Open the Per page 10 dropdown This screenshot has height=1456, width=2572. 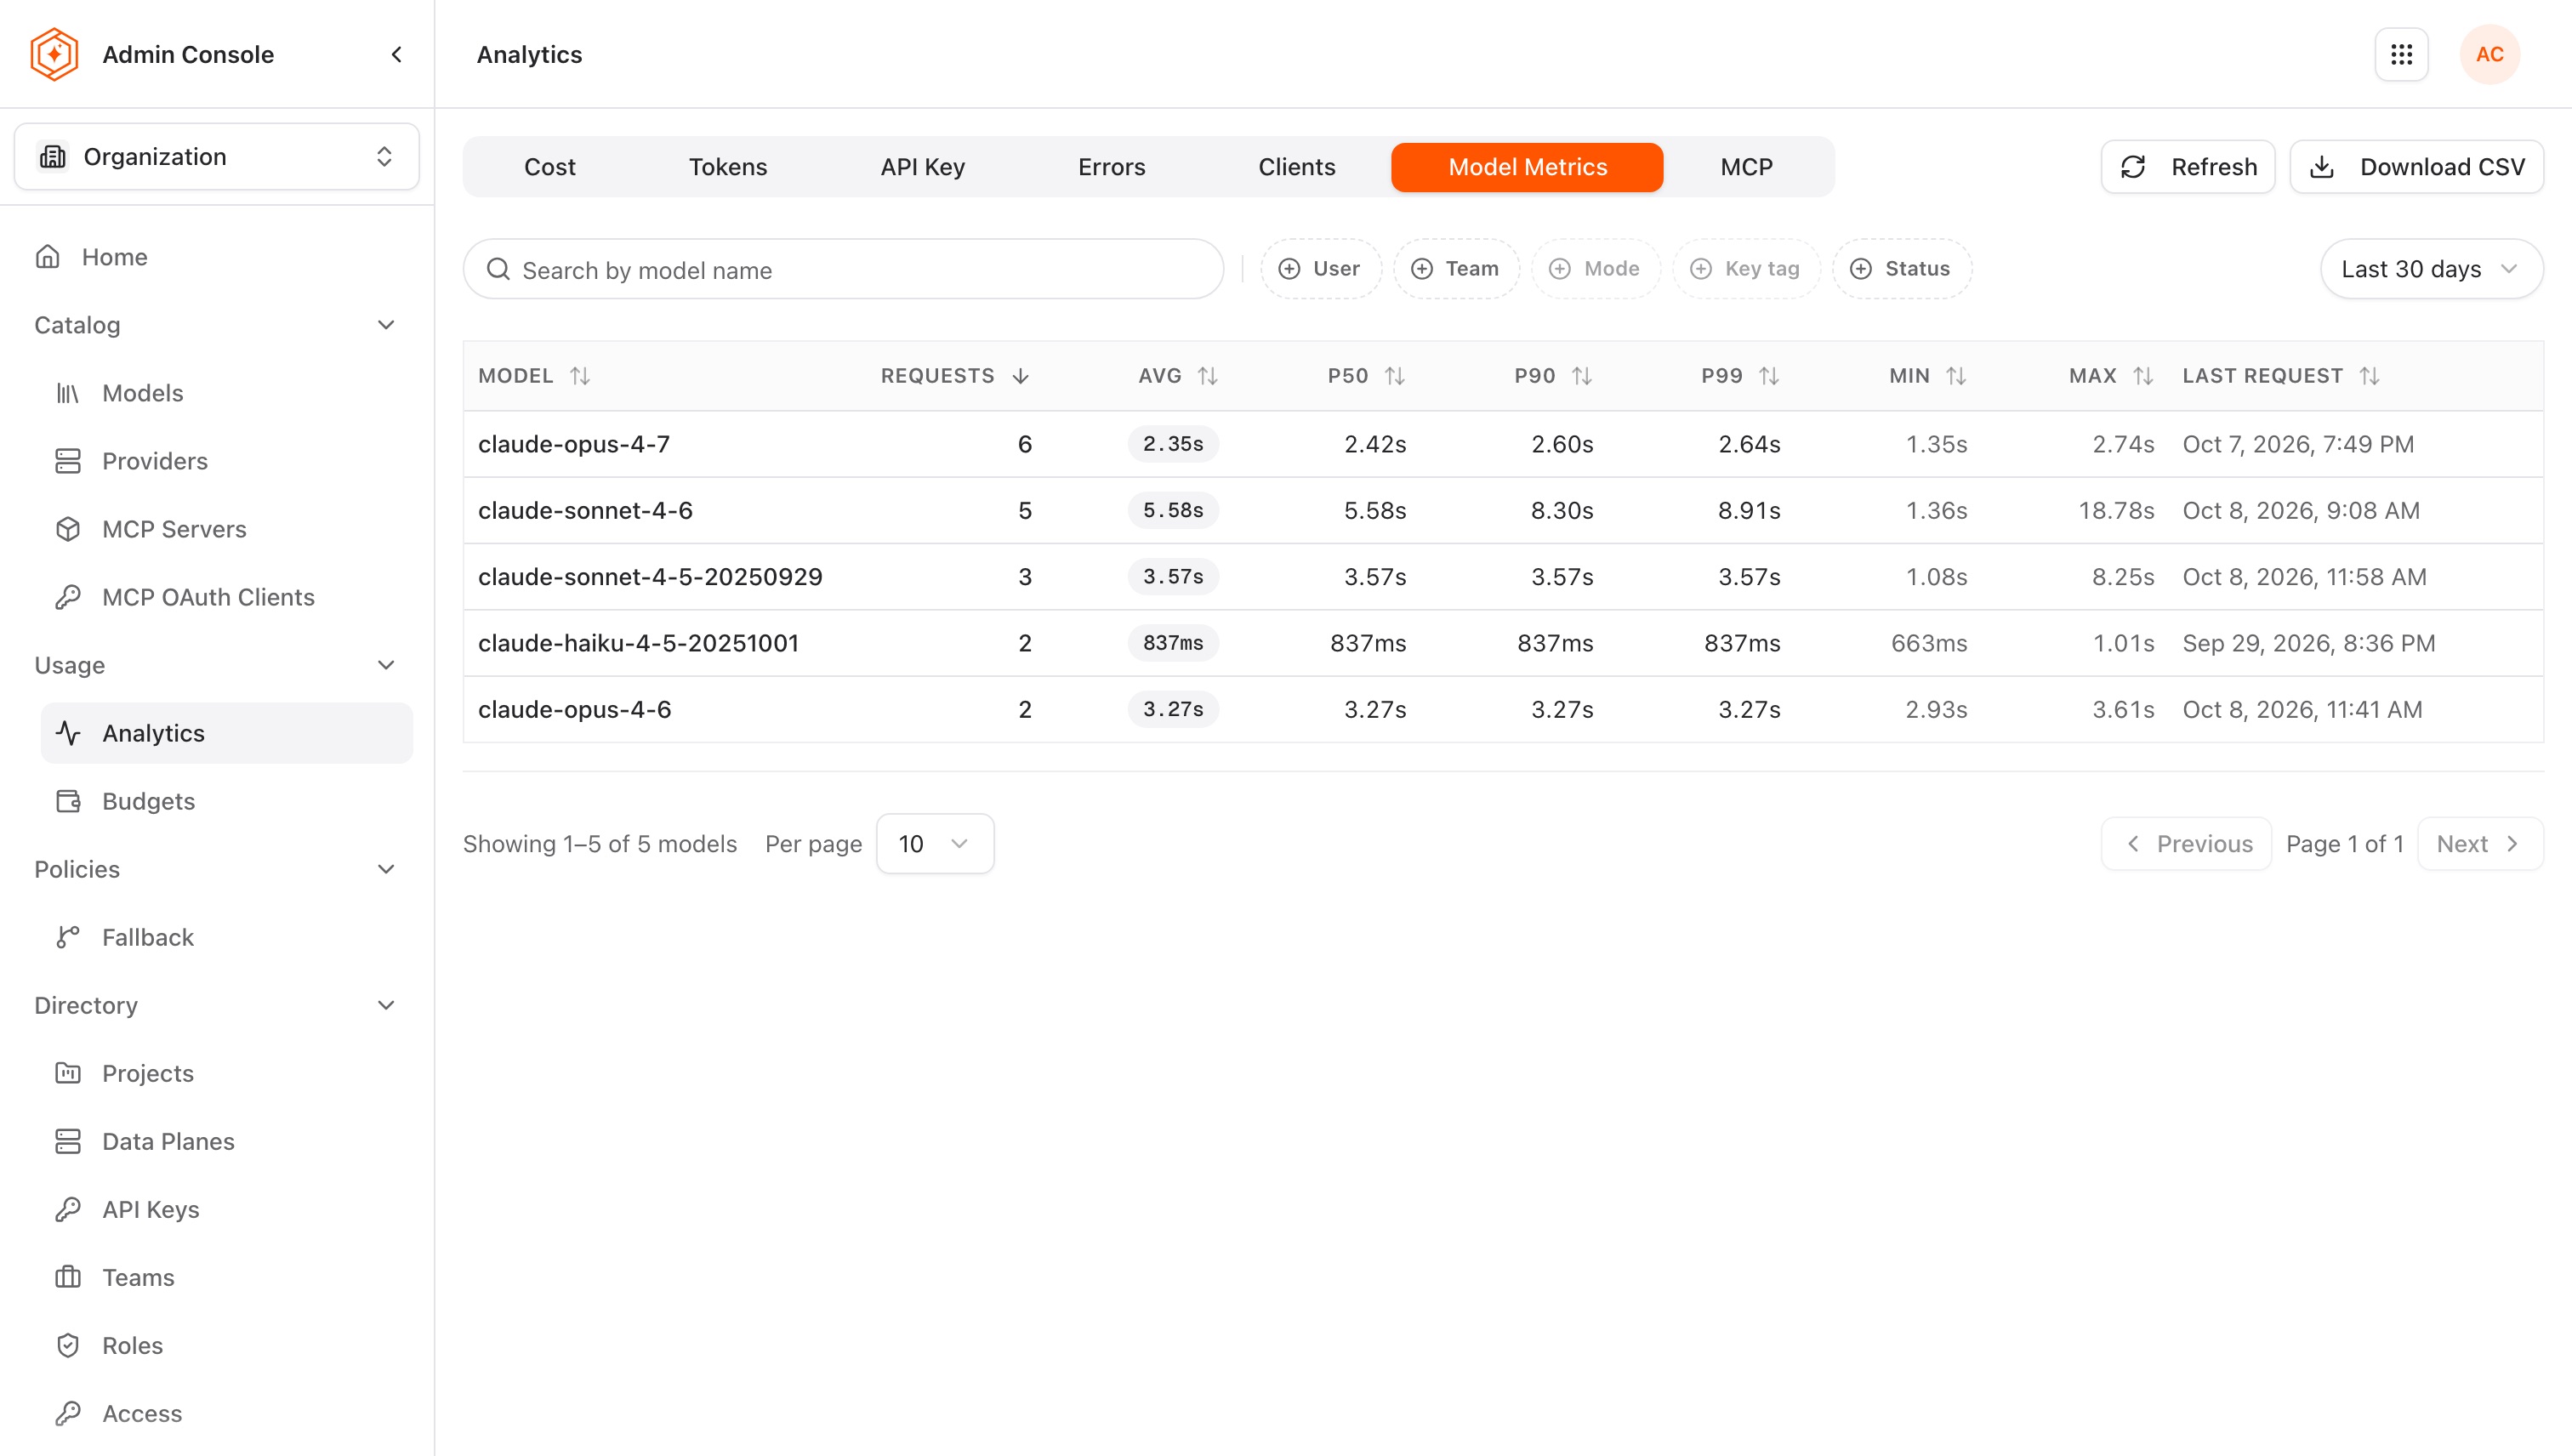point(935,844)
